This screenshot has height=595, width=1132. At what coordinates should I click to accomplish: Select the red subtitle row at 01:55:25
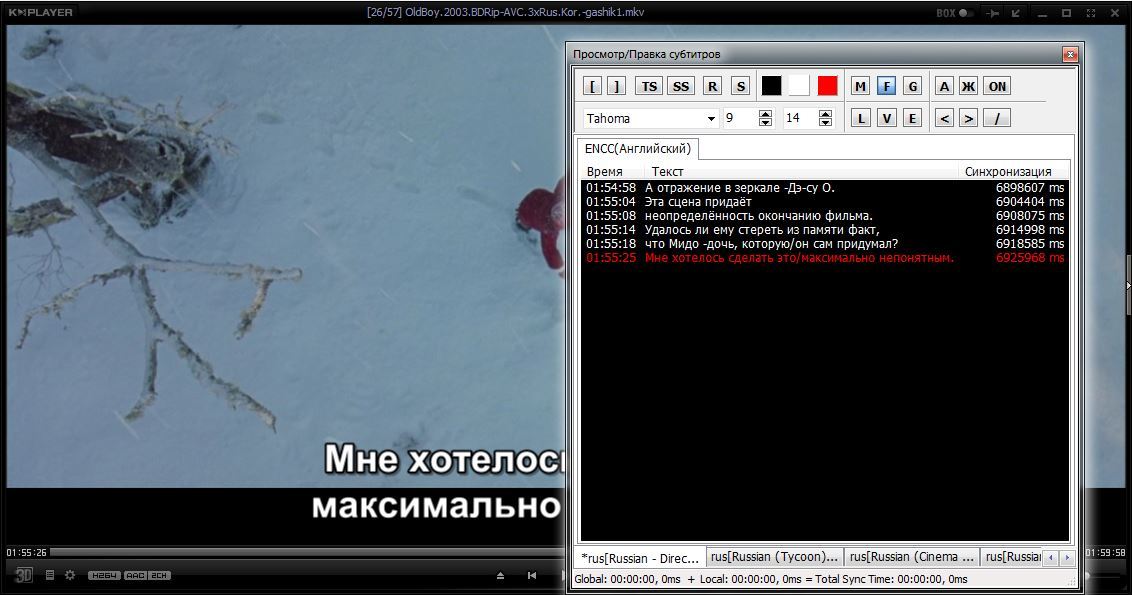click(824, 258)
